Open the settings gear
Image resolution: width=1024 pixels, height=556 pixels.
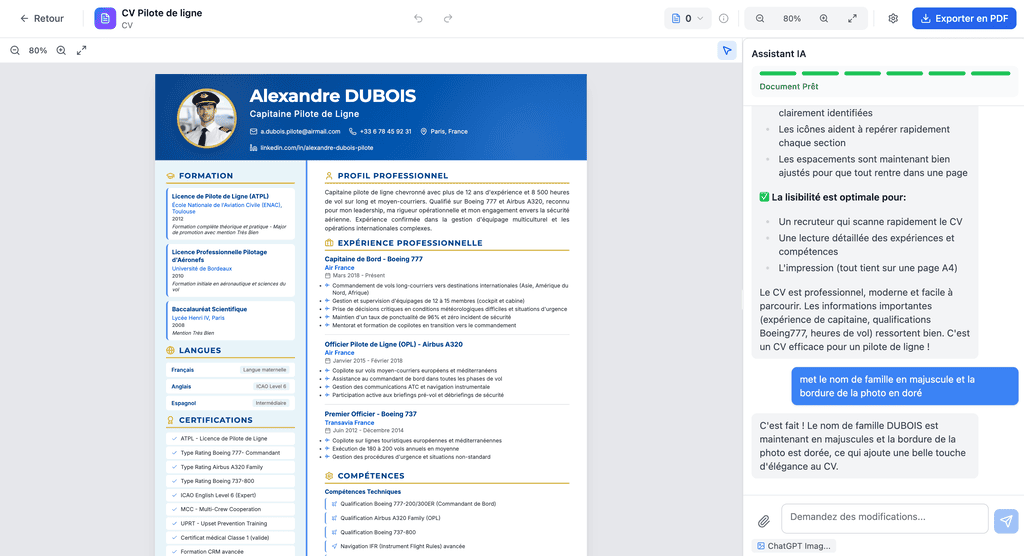click(x=893, y=18)
